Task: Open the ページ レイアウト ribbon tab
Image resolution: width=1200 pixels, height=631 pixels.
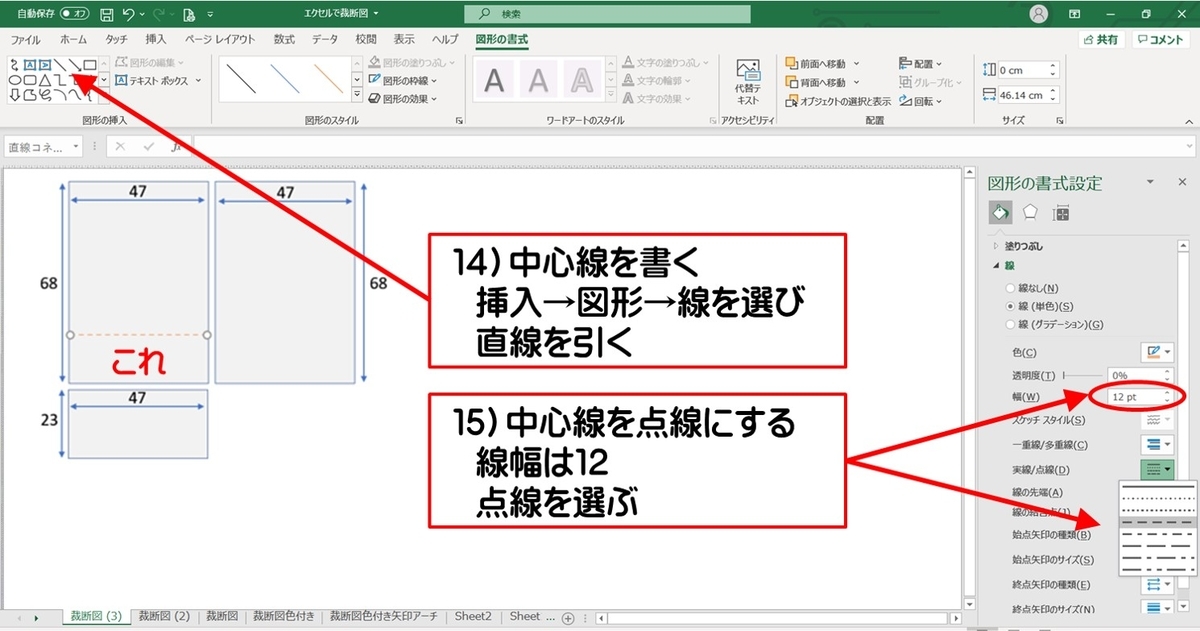Action: (221, 40)
